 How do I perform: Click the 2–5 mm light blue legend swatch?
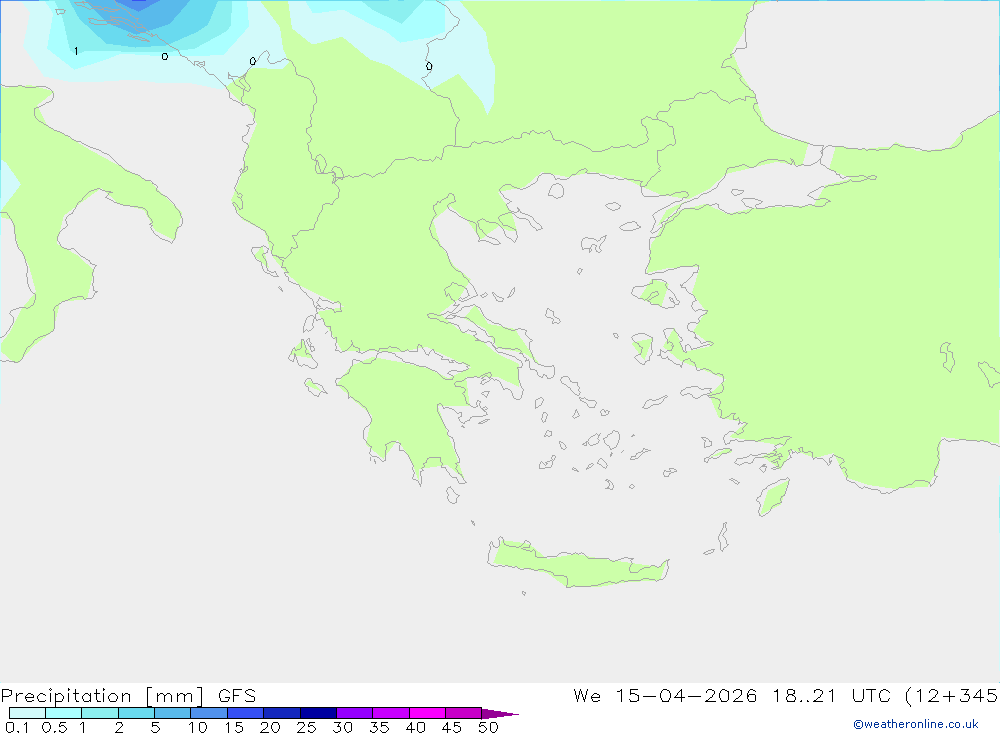136,713
